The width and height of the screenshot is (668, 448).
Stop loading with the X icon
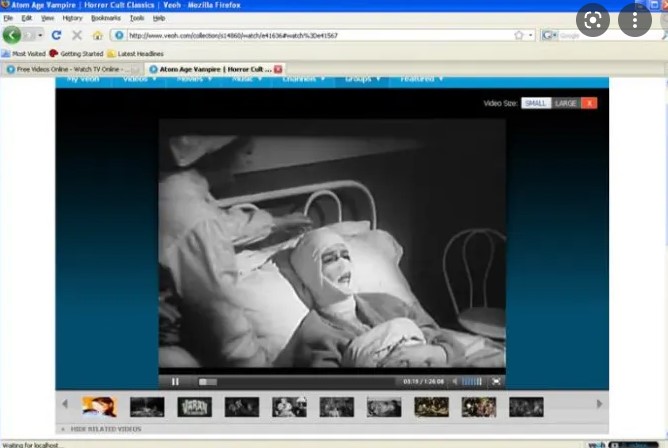[x=77, y=35]
